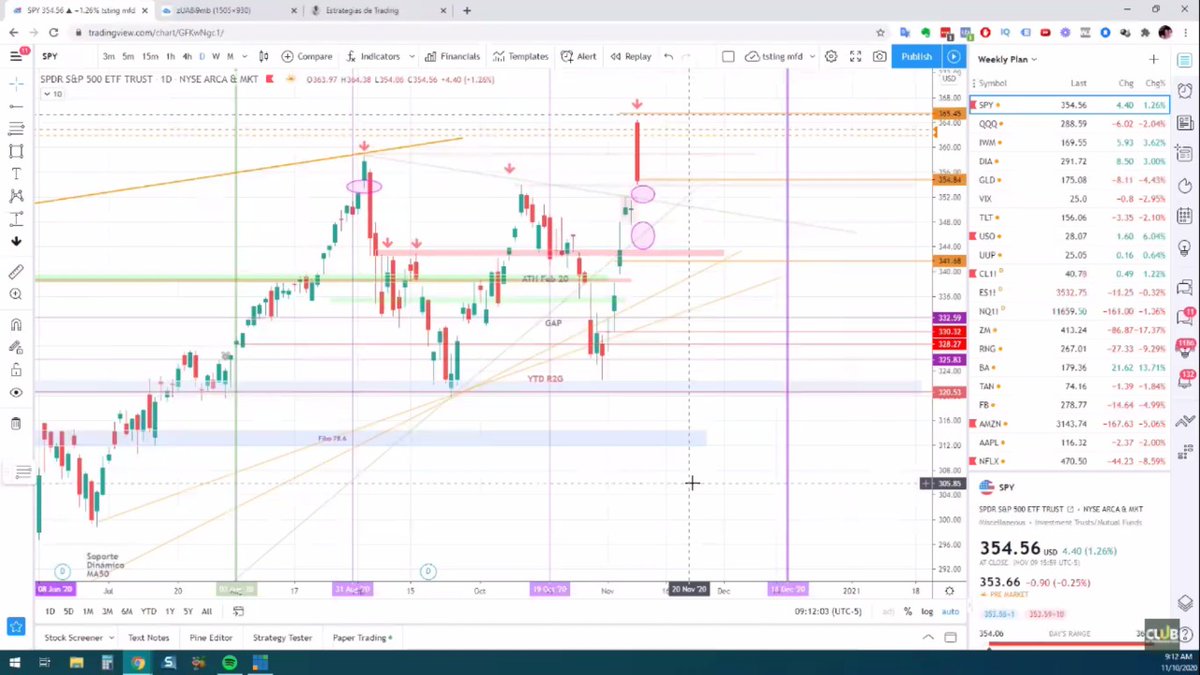Image resolution: width=1200 pixels, height=675 pixels.
Task: Take a chart snapshot with camera
Action: 879,57
